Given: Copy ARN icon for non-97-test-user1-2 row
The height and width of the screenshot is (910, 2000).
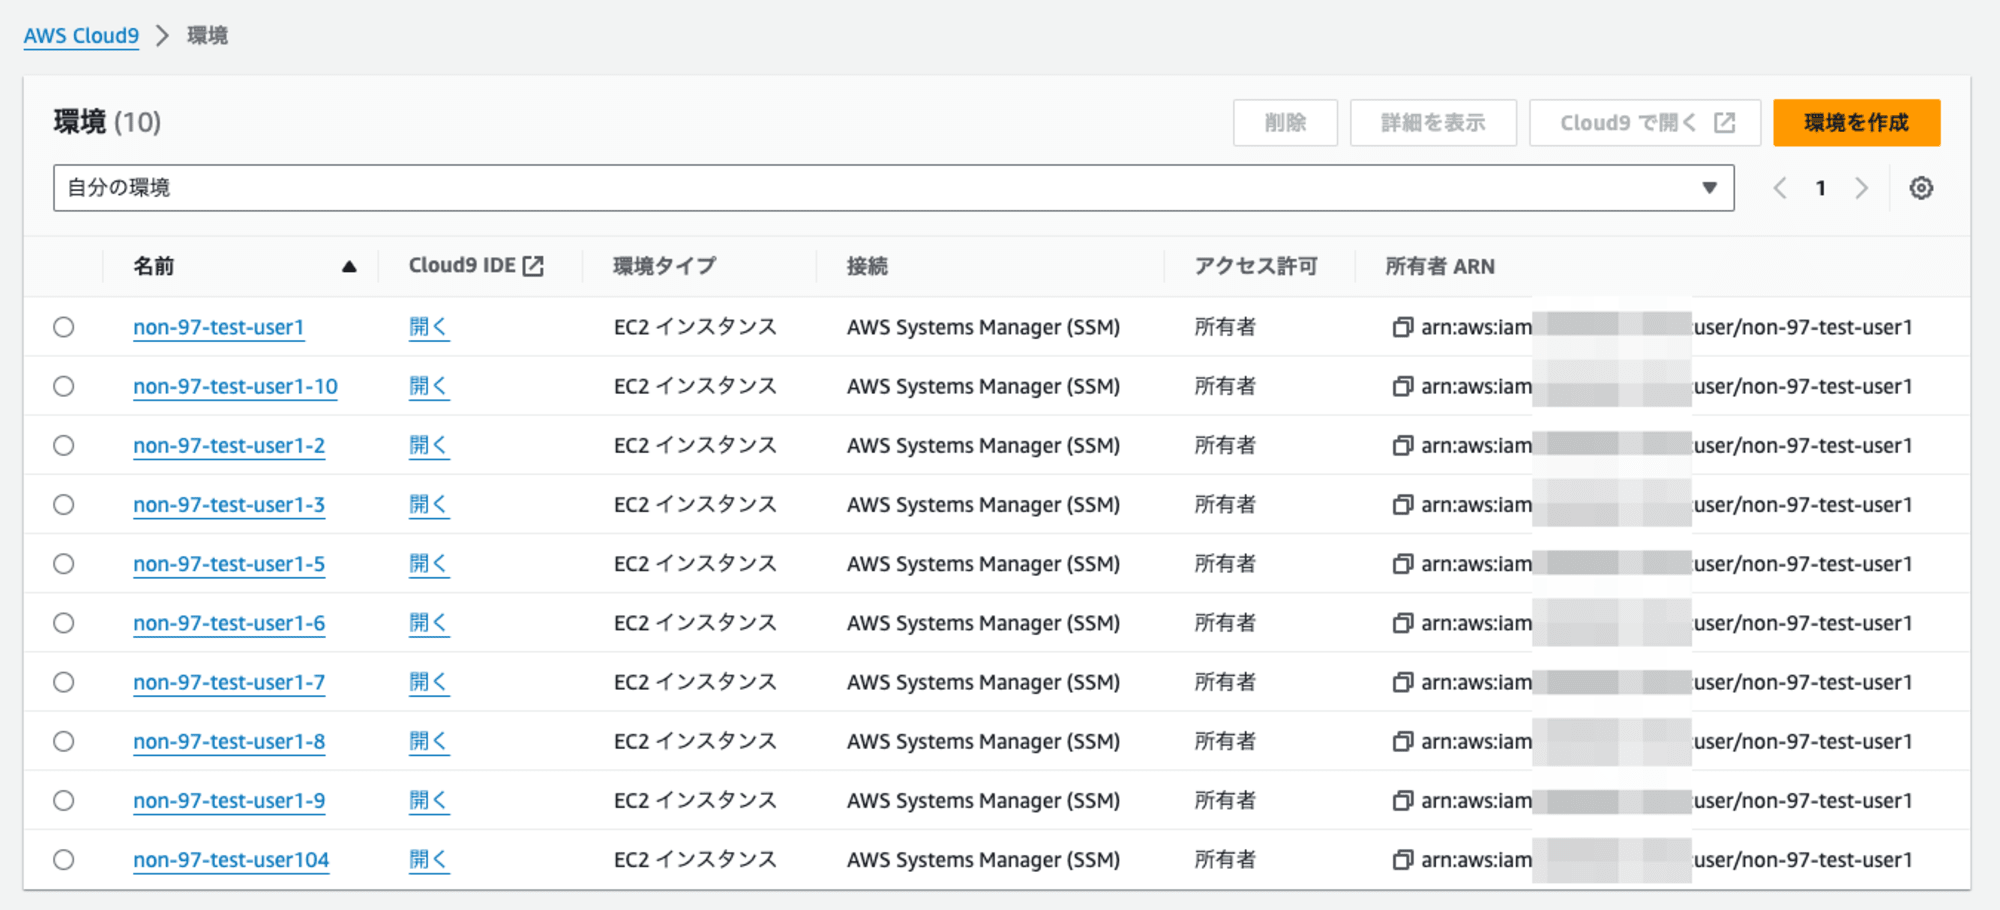Looking at the screenshot, I should click(x=1403, y=445).
